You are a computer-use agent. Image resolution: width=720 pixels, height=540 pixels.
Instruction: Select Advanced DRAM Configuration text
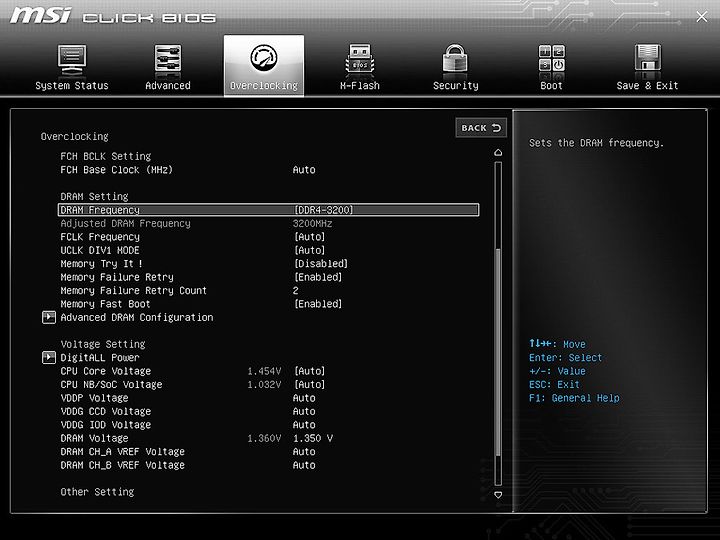click(x=136, y=317)
